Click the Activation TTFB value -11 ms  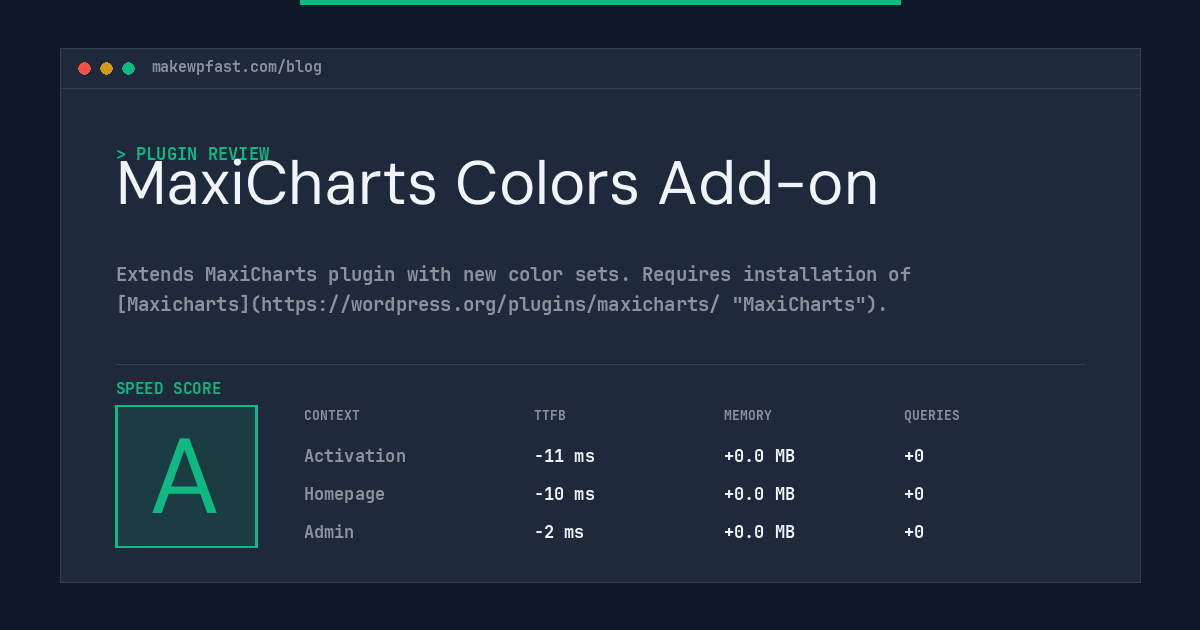point(564,456)
